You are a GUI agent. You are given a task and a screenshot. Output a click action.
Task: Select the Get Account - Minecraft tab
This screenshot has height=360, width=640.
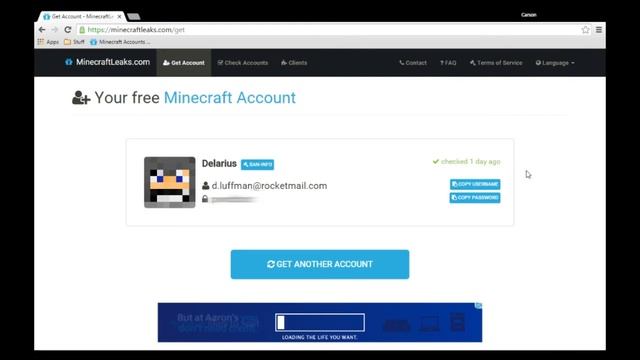click(x=81, y=17)
